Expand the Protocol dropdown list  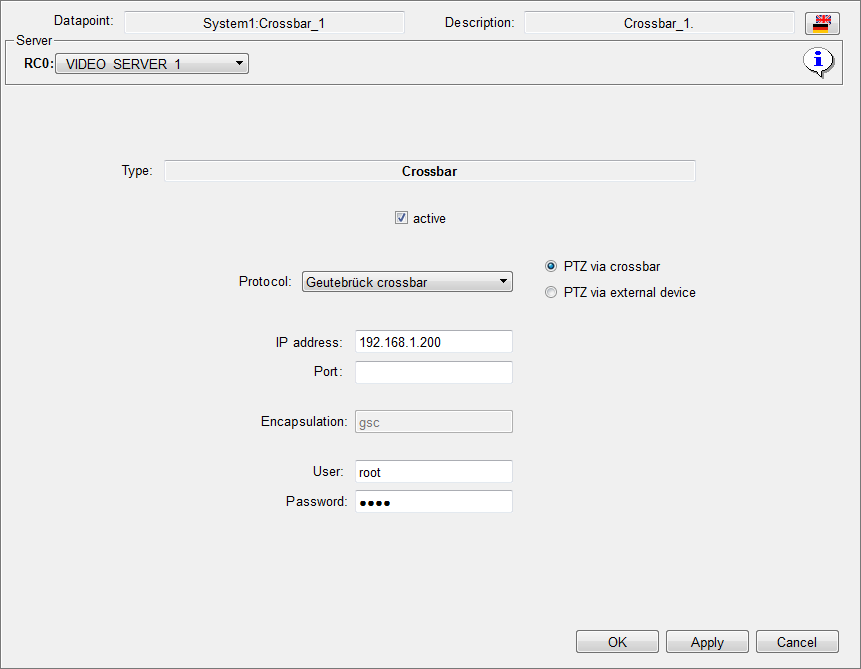pyautogui.click(x=407, y=282)
